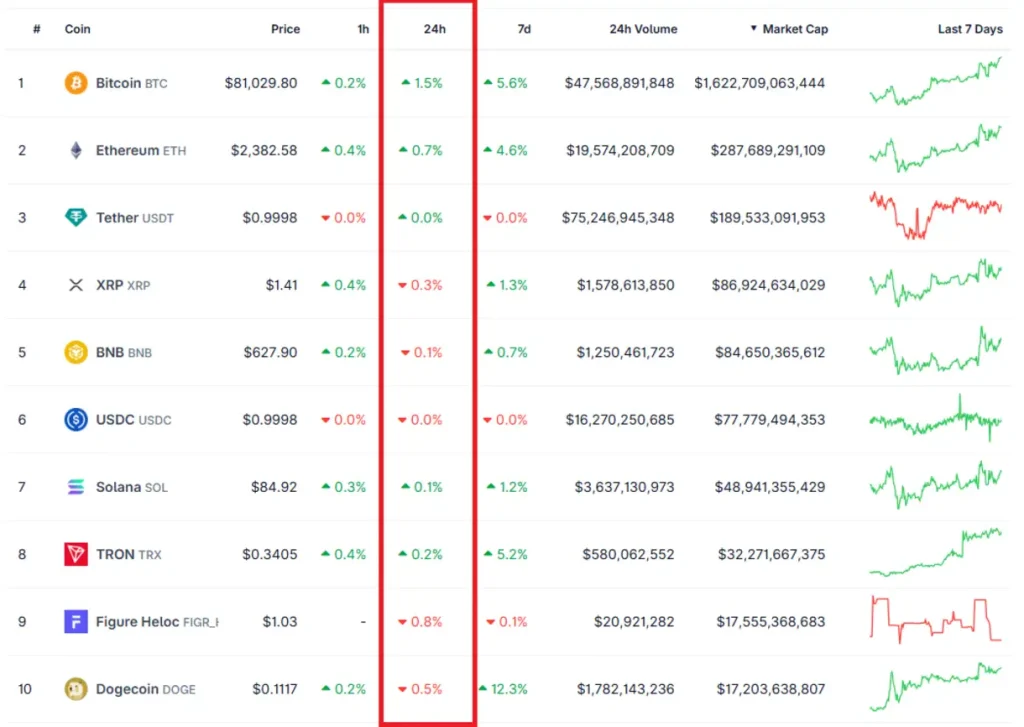Click the USDC logo icon
Viewport: 1024px width, 727px height.
76,419
